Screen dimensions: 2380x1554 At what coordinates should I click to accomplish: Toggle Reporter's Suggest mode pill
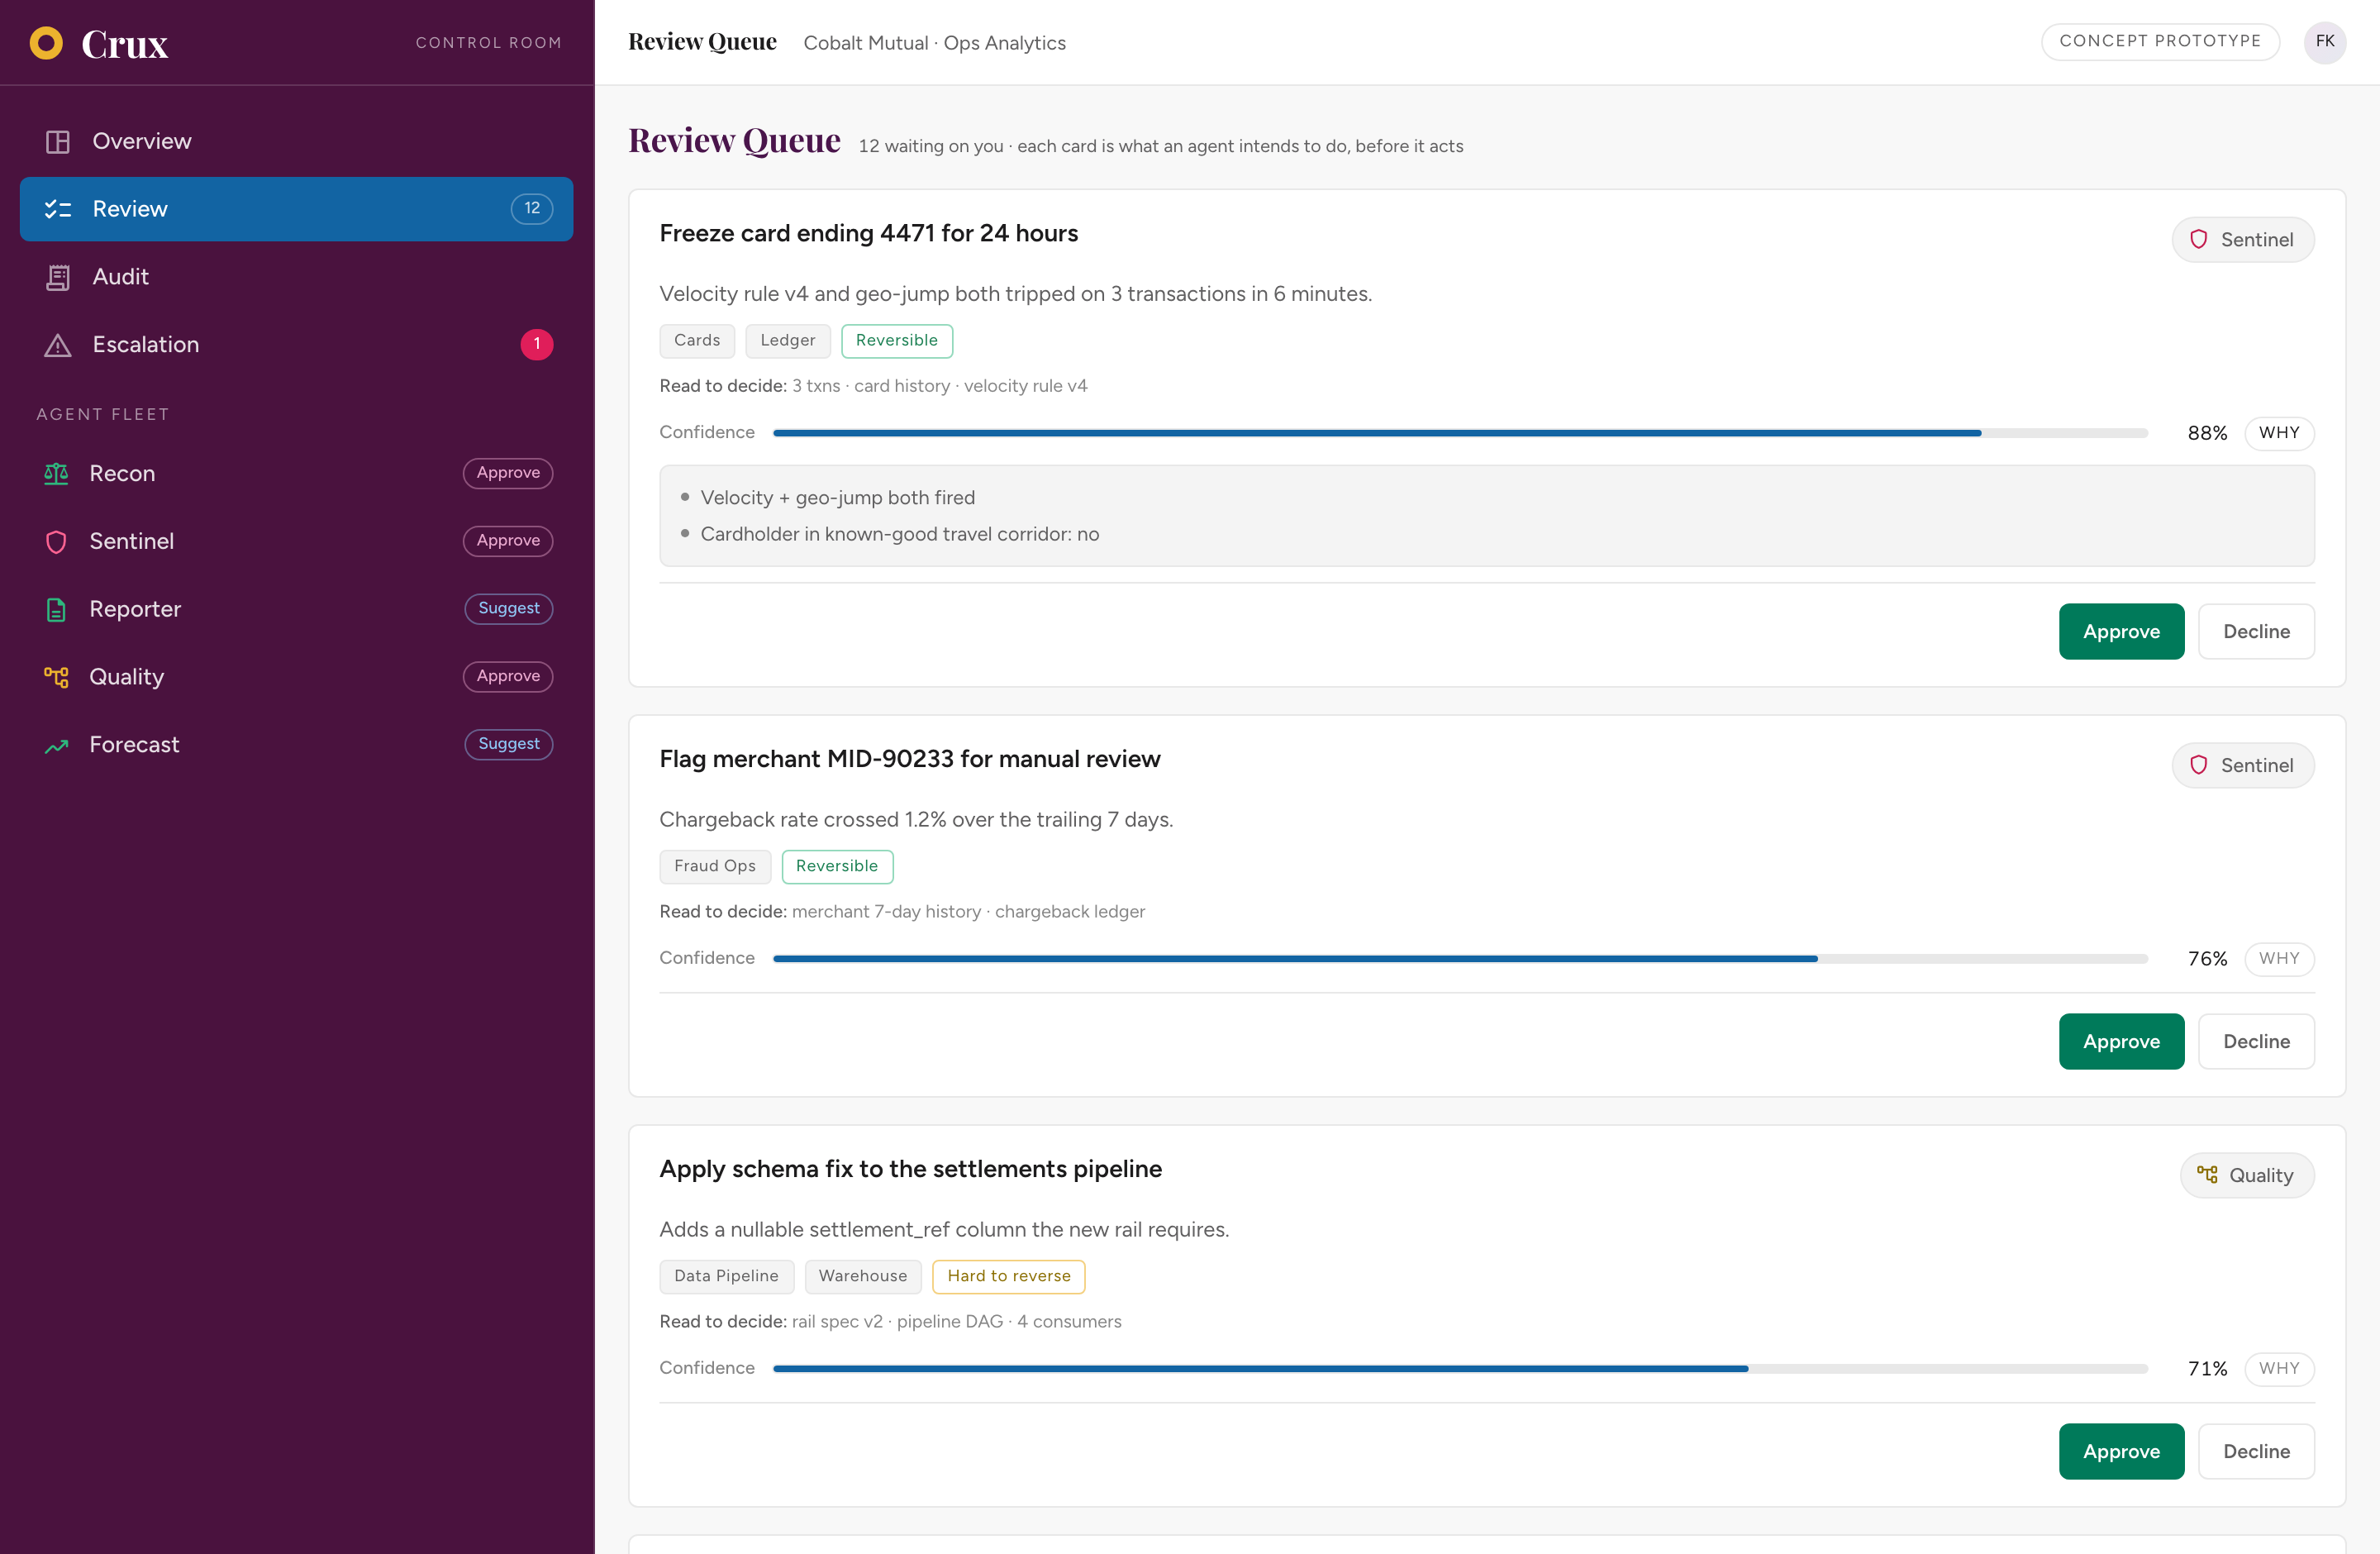(508, 609)
